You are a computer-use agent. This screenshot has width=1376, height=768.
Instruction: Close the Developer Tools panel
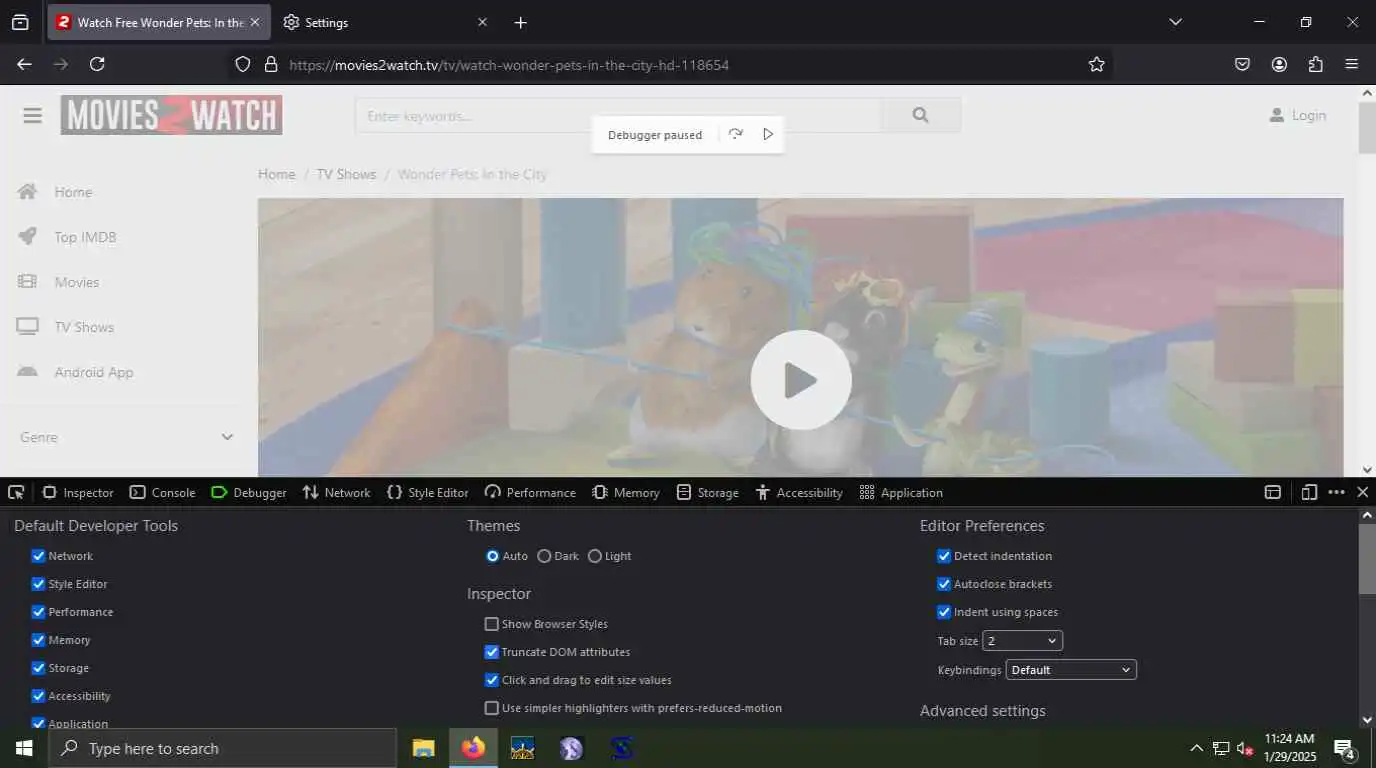[1362, 492]
